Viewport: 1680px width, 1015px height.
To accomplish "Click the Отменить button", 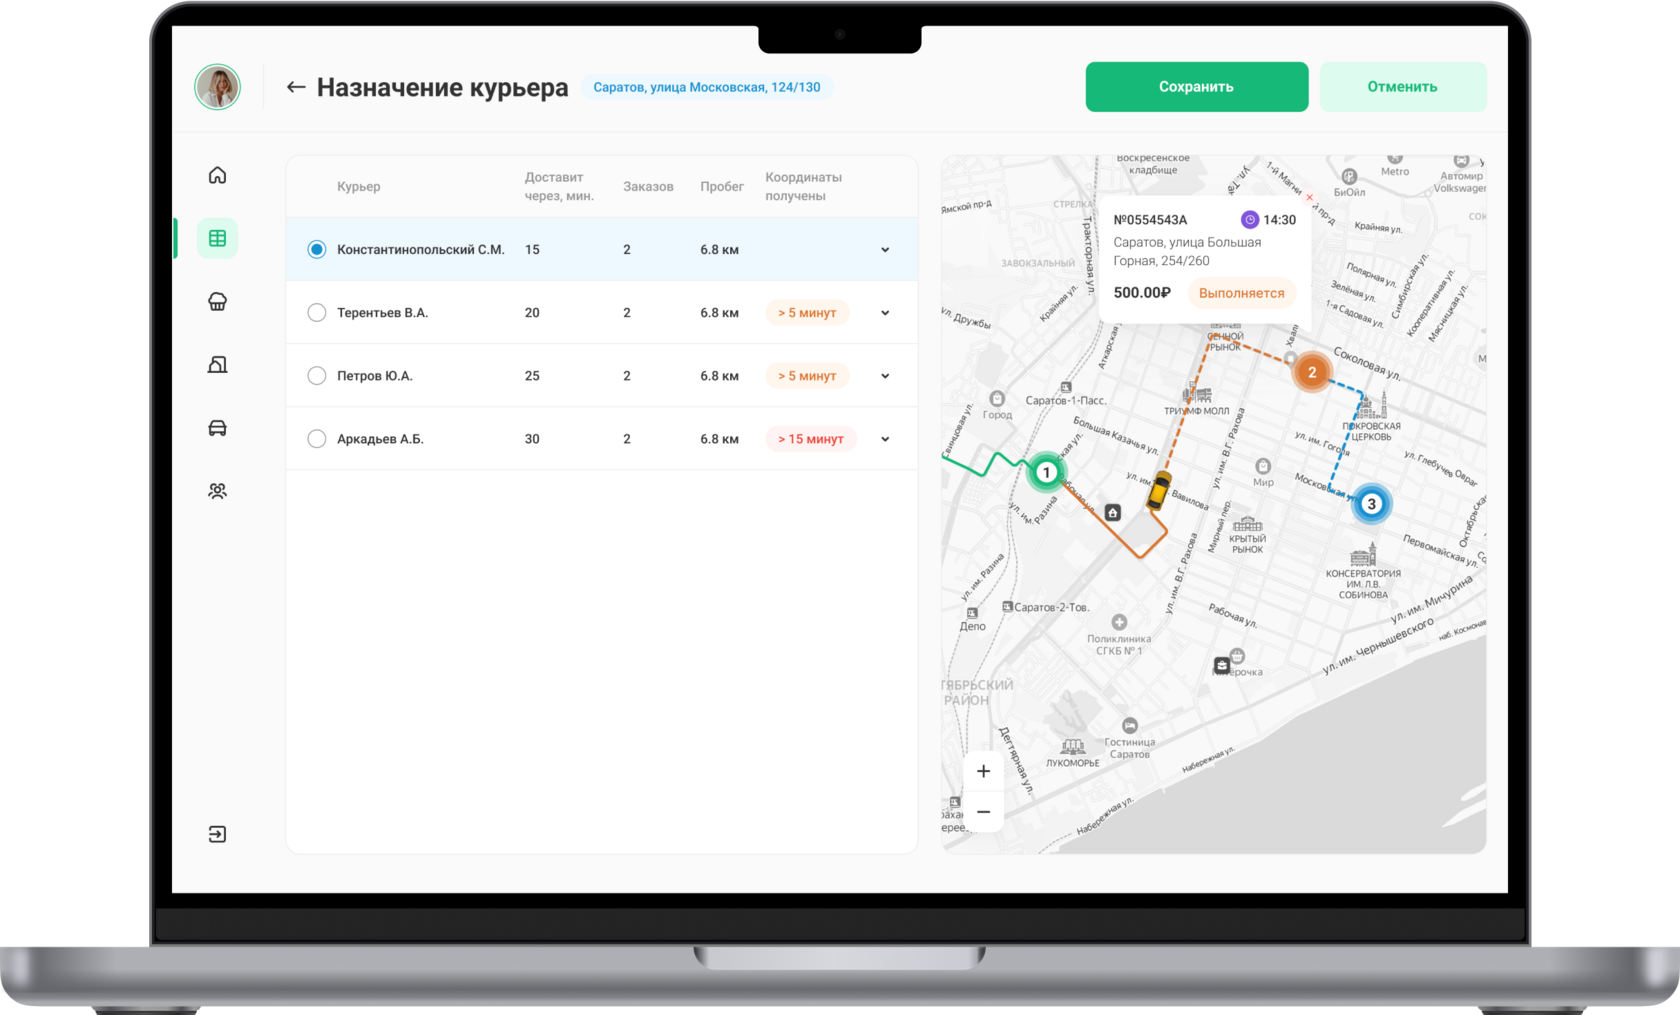I will (x=1402, y=87).
